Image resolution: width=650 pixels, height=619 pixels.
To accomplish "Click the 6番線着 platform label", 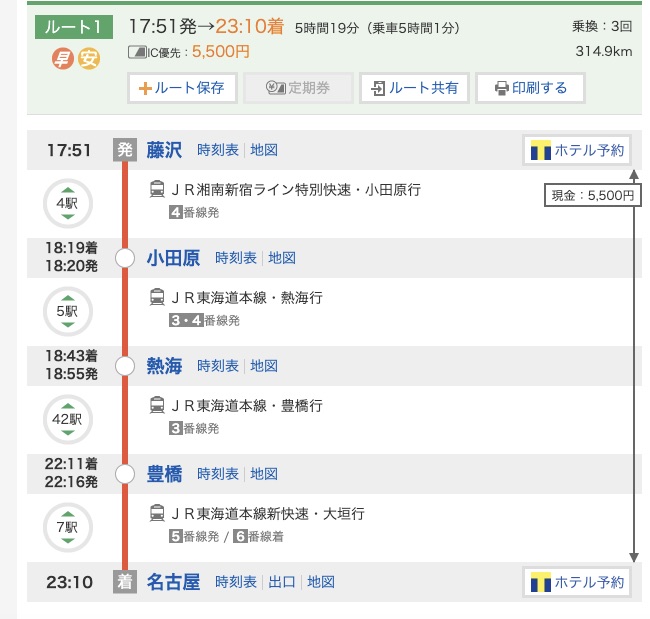I will click(x=259, y=536).
